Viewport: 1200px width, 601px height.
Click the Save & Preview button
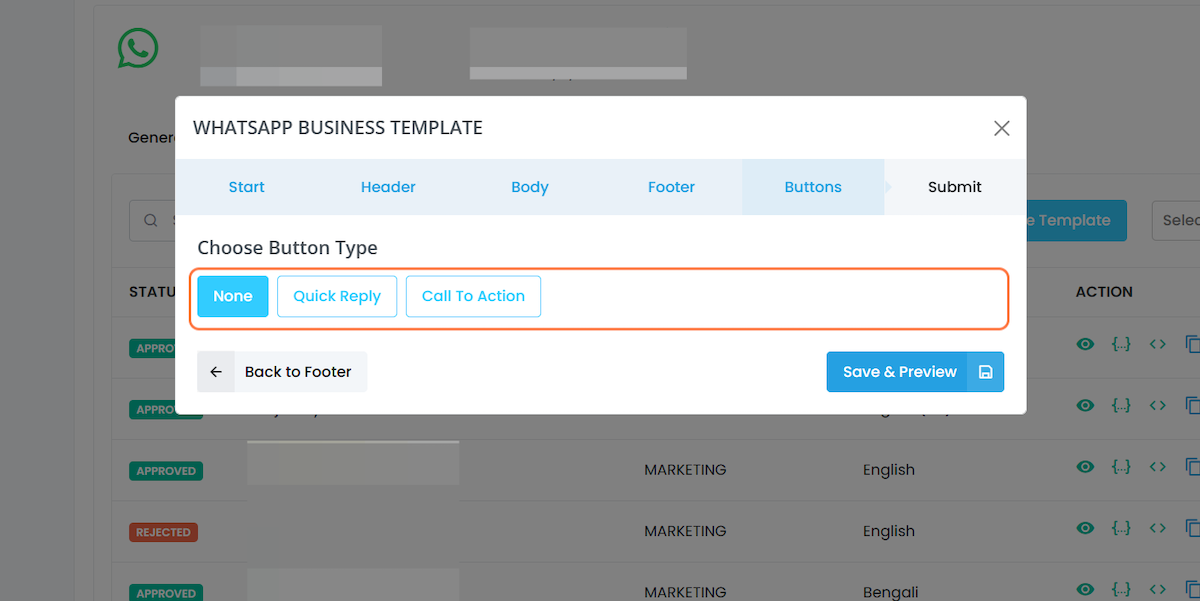click(x=915, y=372)
